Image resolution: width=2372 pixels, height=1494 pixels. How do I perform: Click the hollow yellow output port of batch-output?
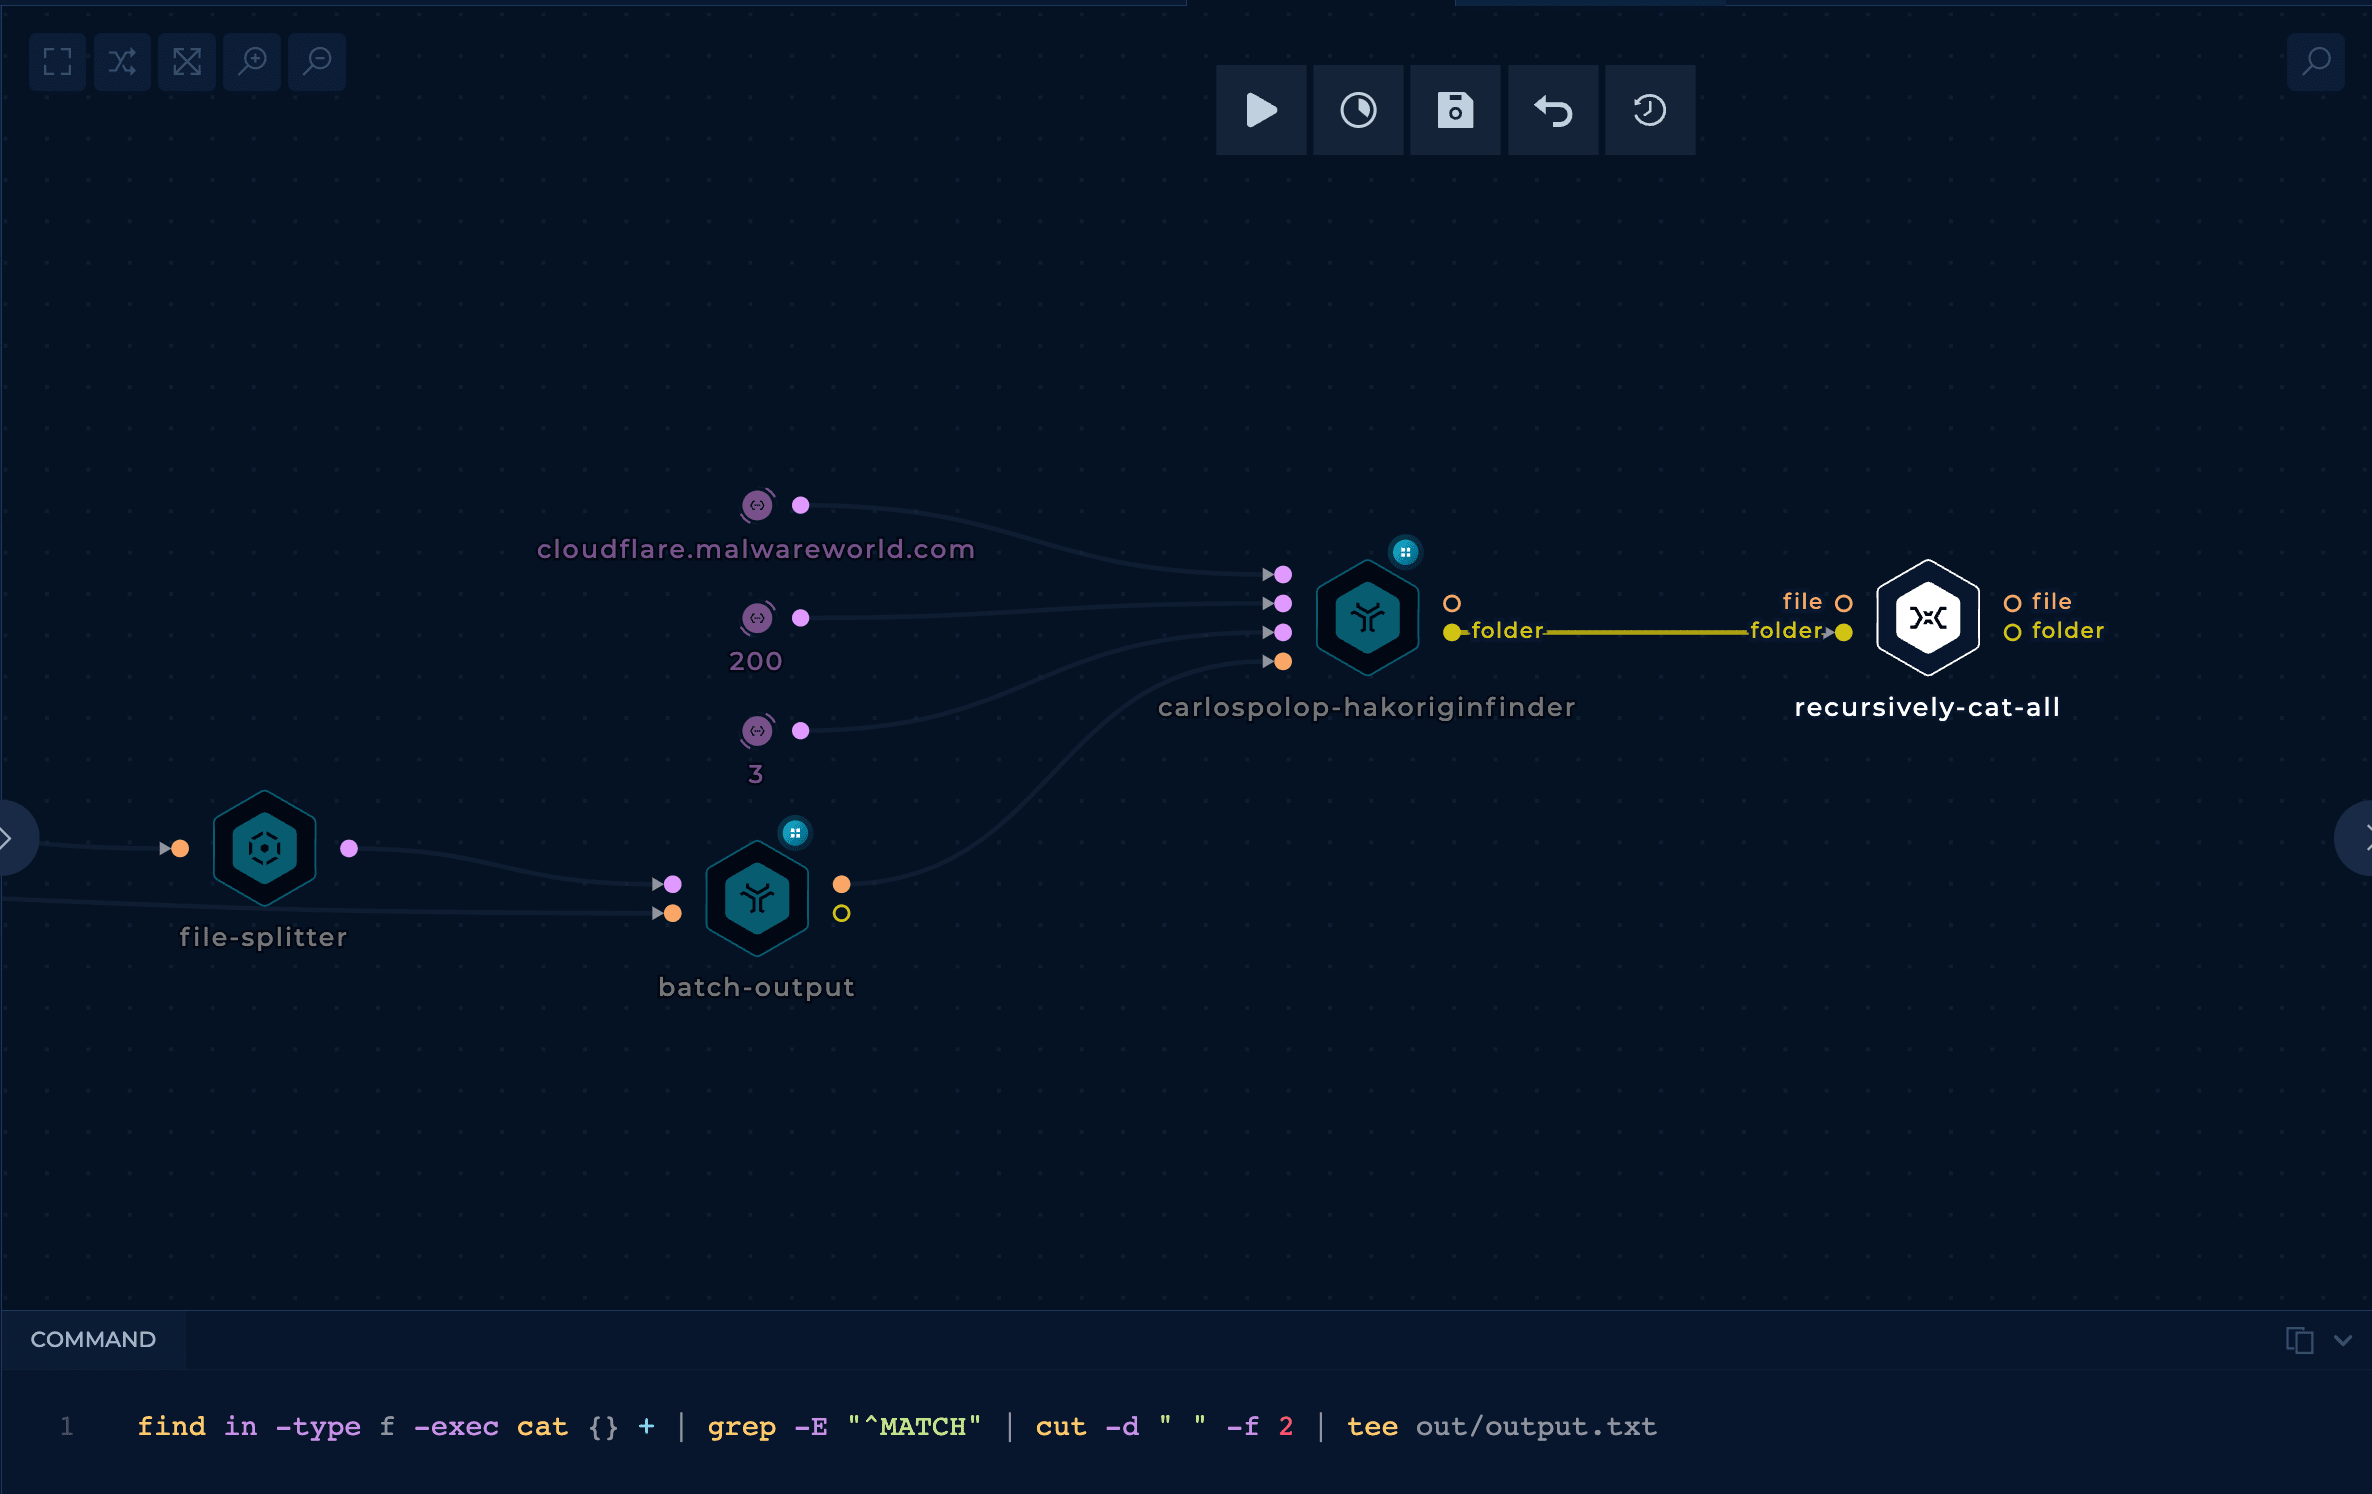coord(842,913)
